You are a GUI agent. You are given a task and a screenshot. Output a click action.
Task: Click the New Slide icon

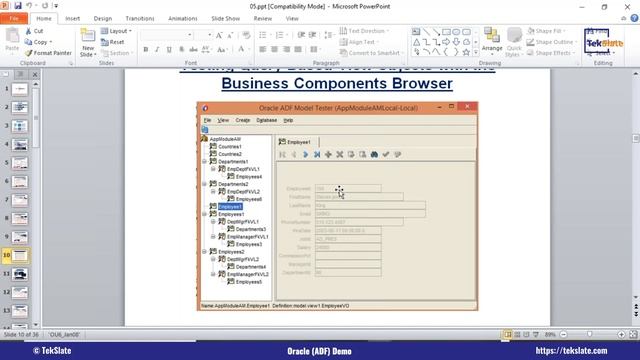87,36
